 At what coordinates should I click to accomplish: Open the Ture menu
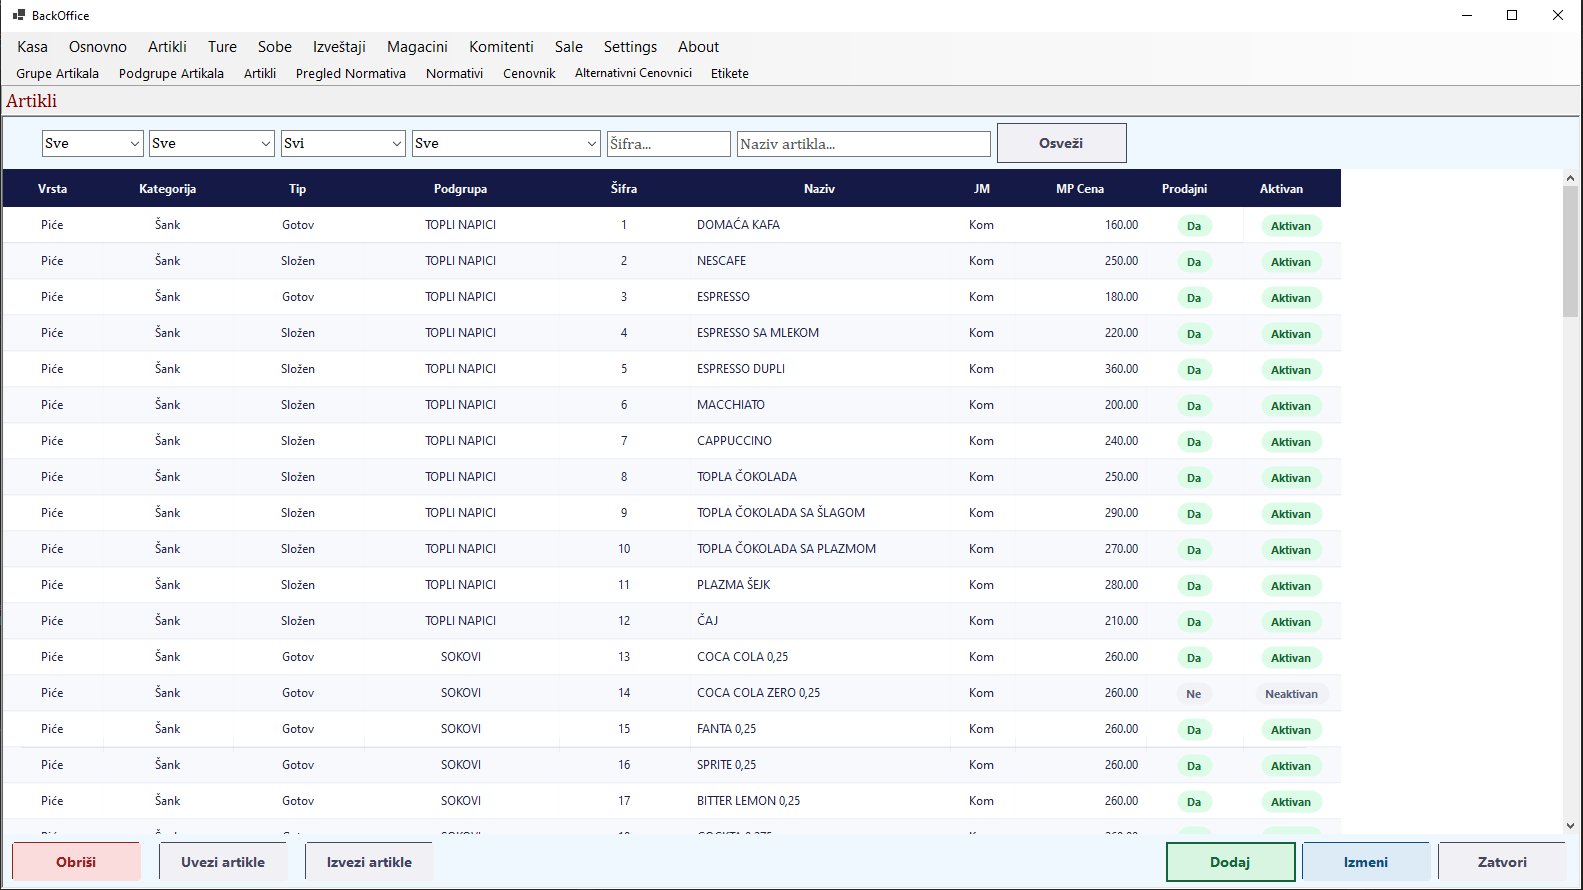222,47
